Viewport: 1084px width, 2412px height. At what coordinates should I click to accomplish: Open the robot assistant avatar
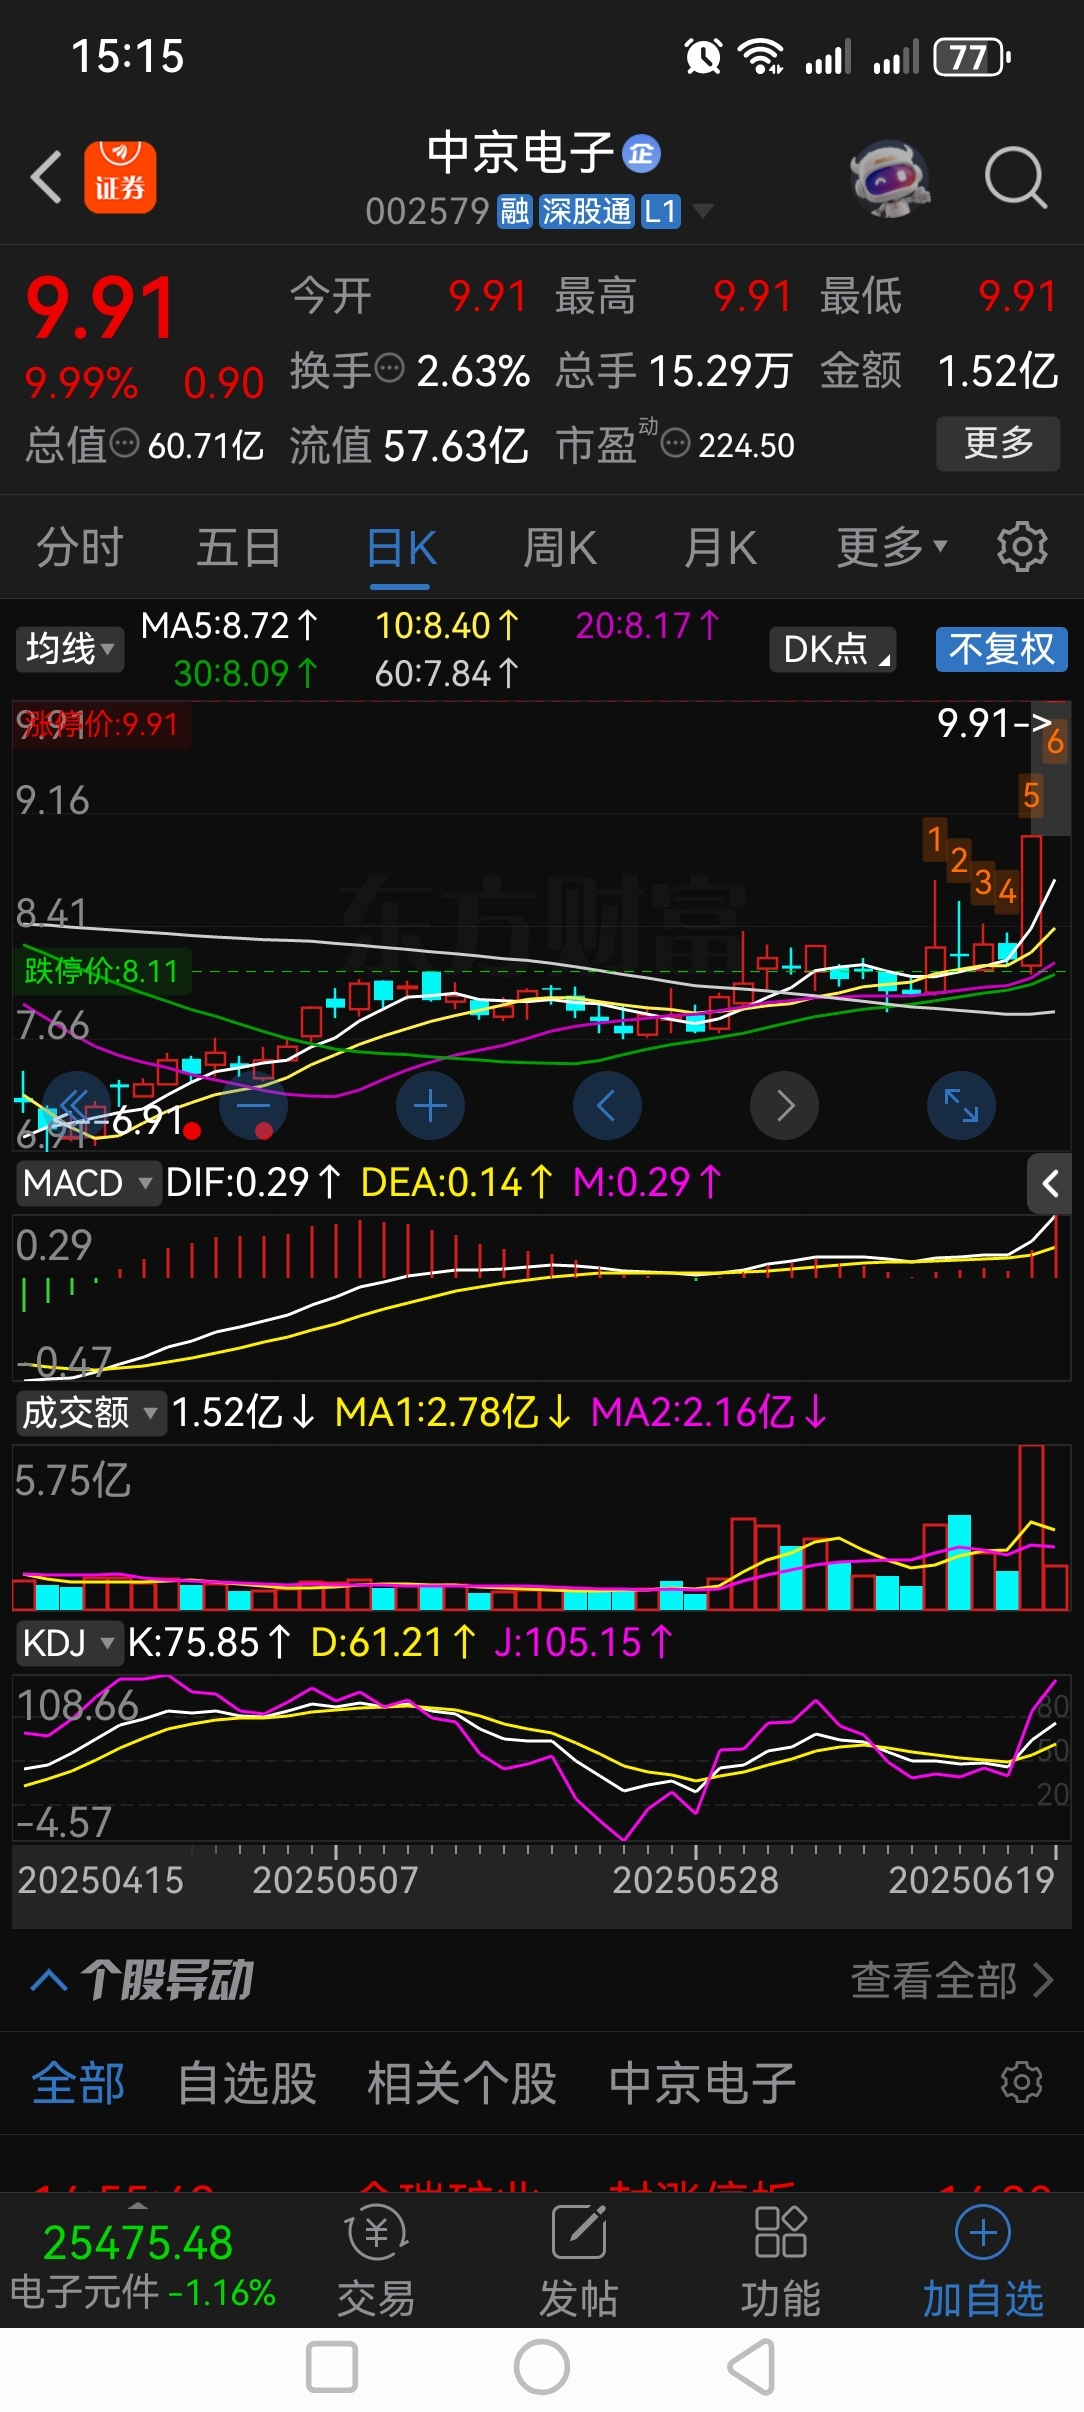(890, 179)
